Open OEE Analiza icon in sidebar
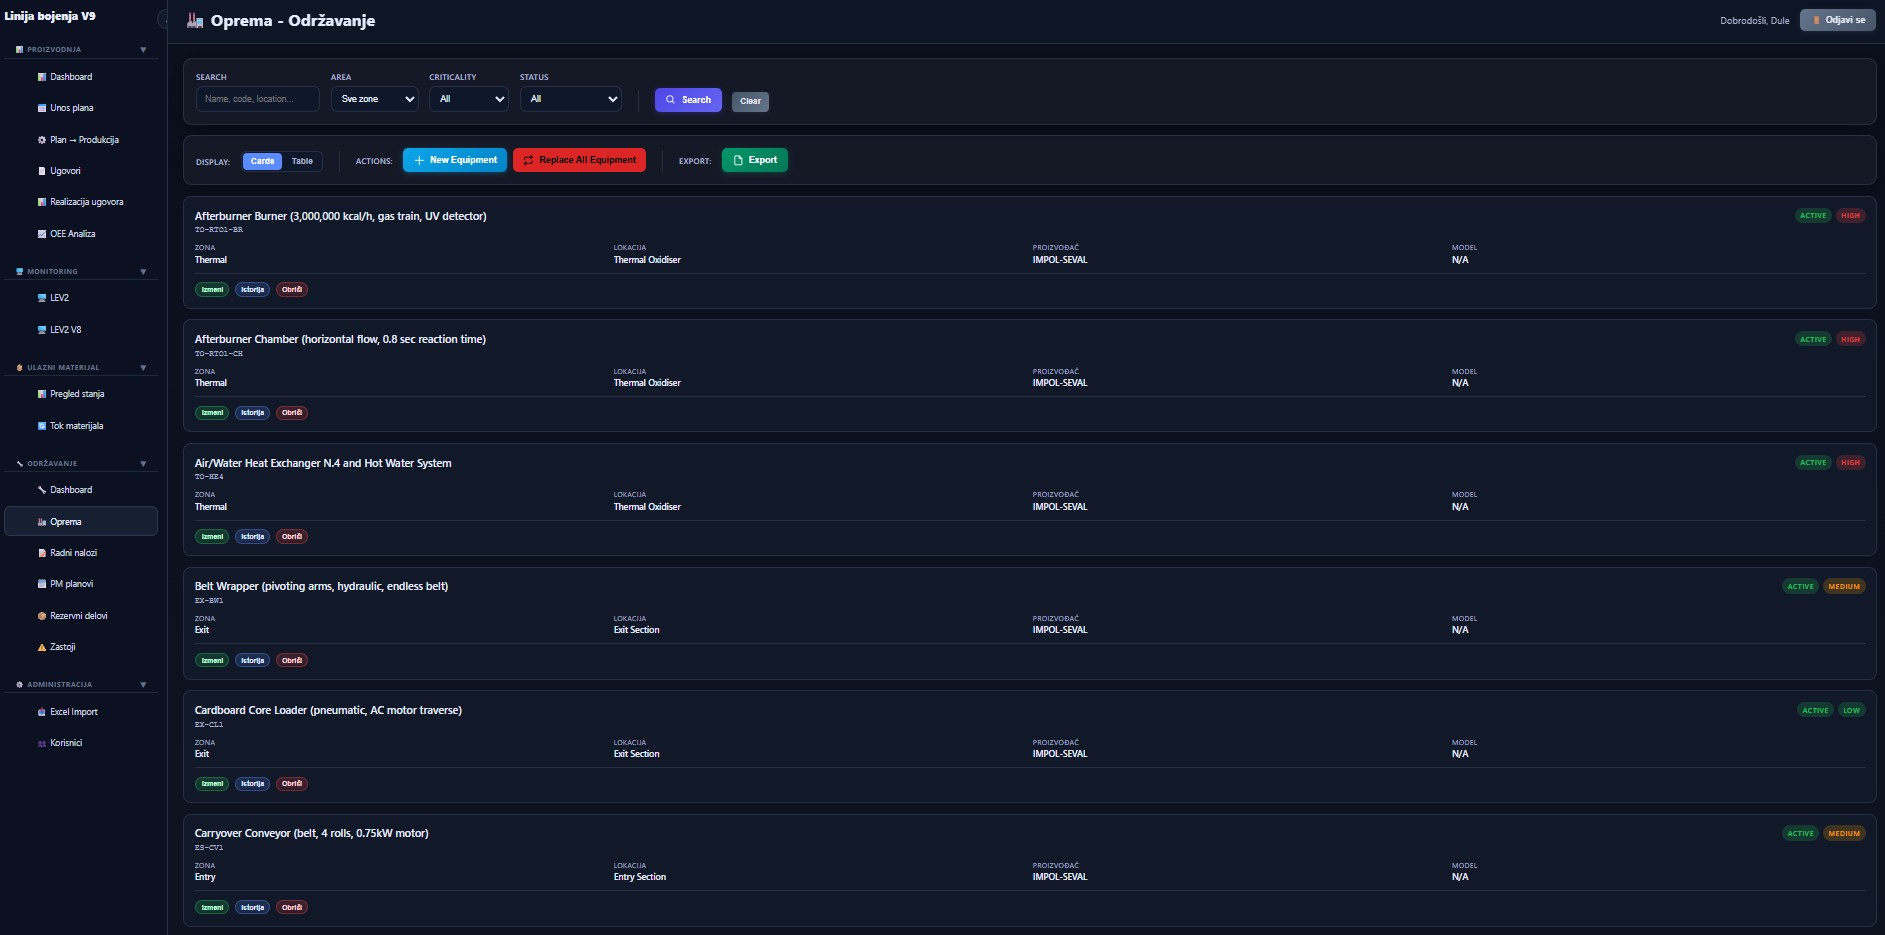 pos(42,234)
